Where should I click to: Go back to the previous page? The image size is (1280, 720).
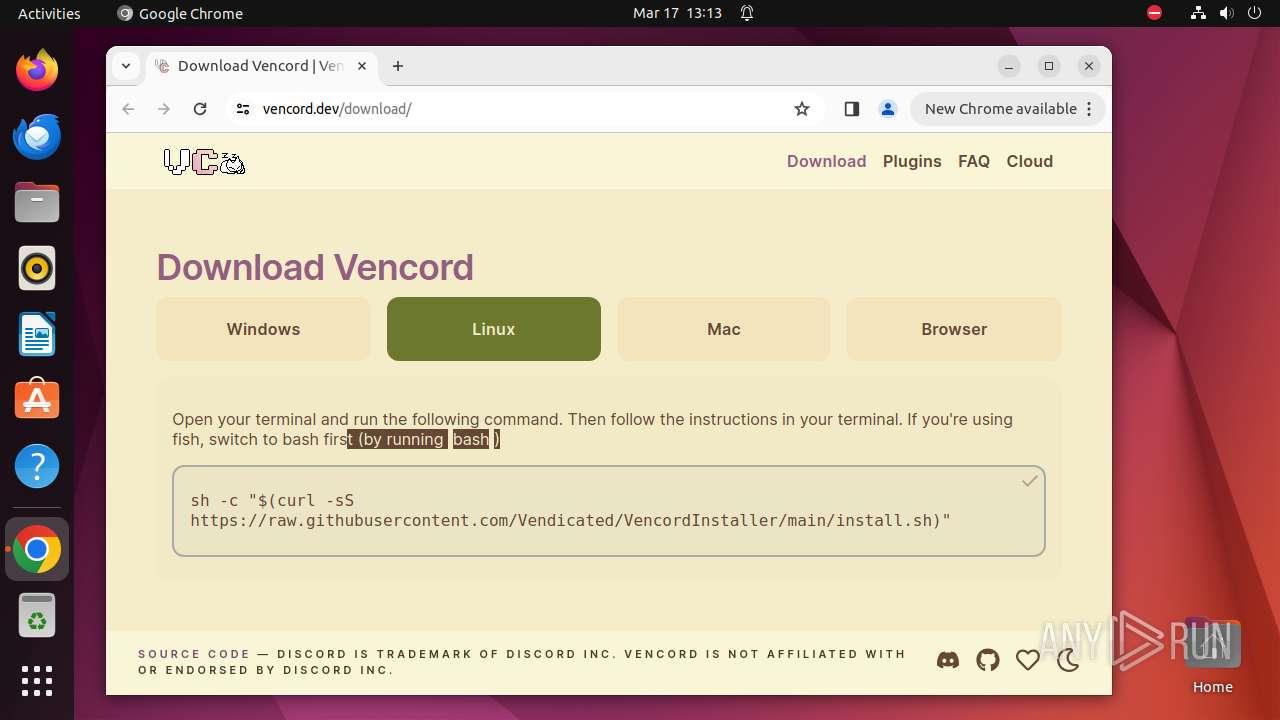click(x=128, y=109)
